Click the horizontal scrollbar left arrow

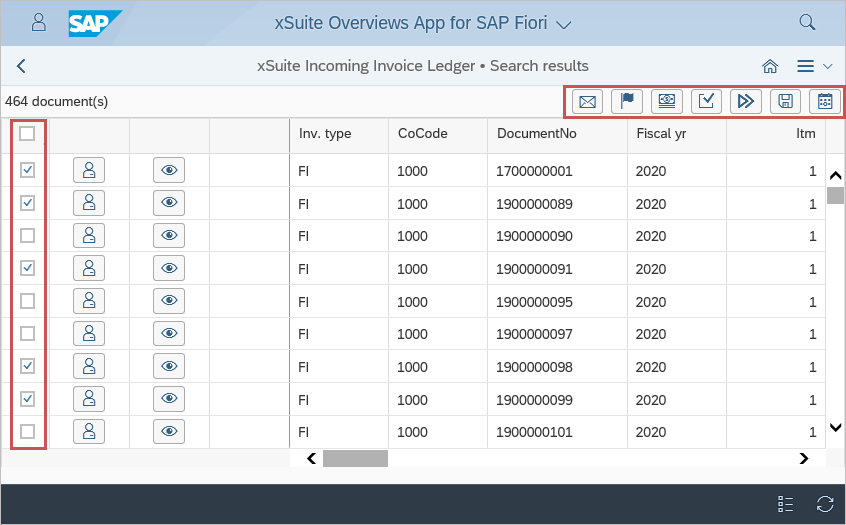point(311,459)
